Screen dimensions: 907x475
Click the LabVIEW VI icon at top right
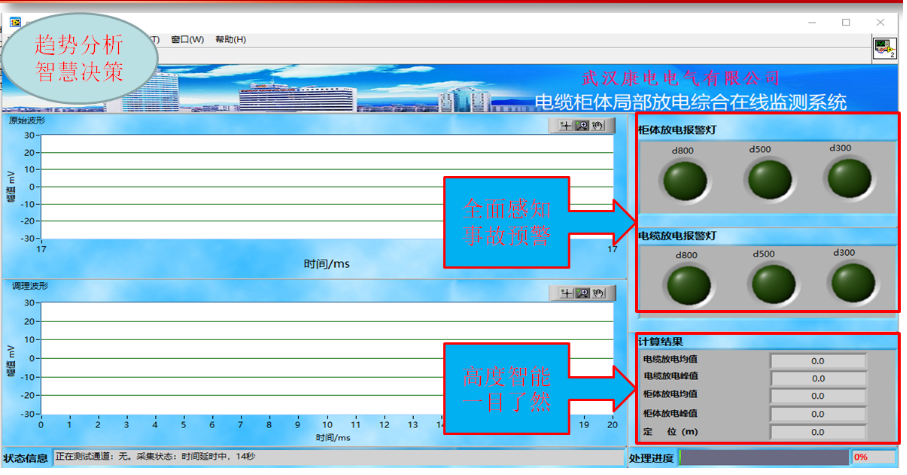pyautogui.click(x=884, y=49)
